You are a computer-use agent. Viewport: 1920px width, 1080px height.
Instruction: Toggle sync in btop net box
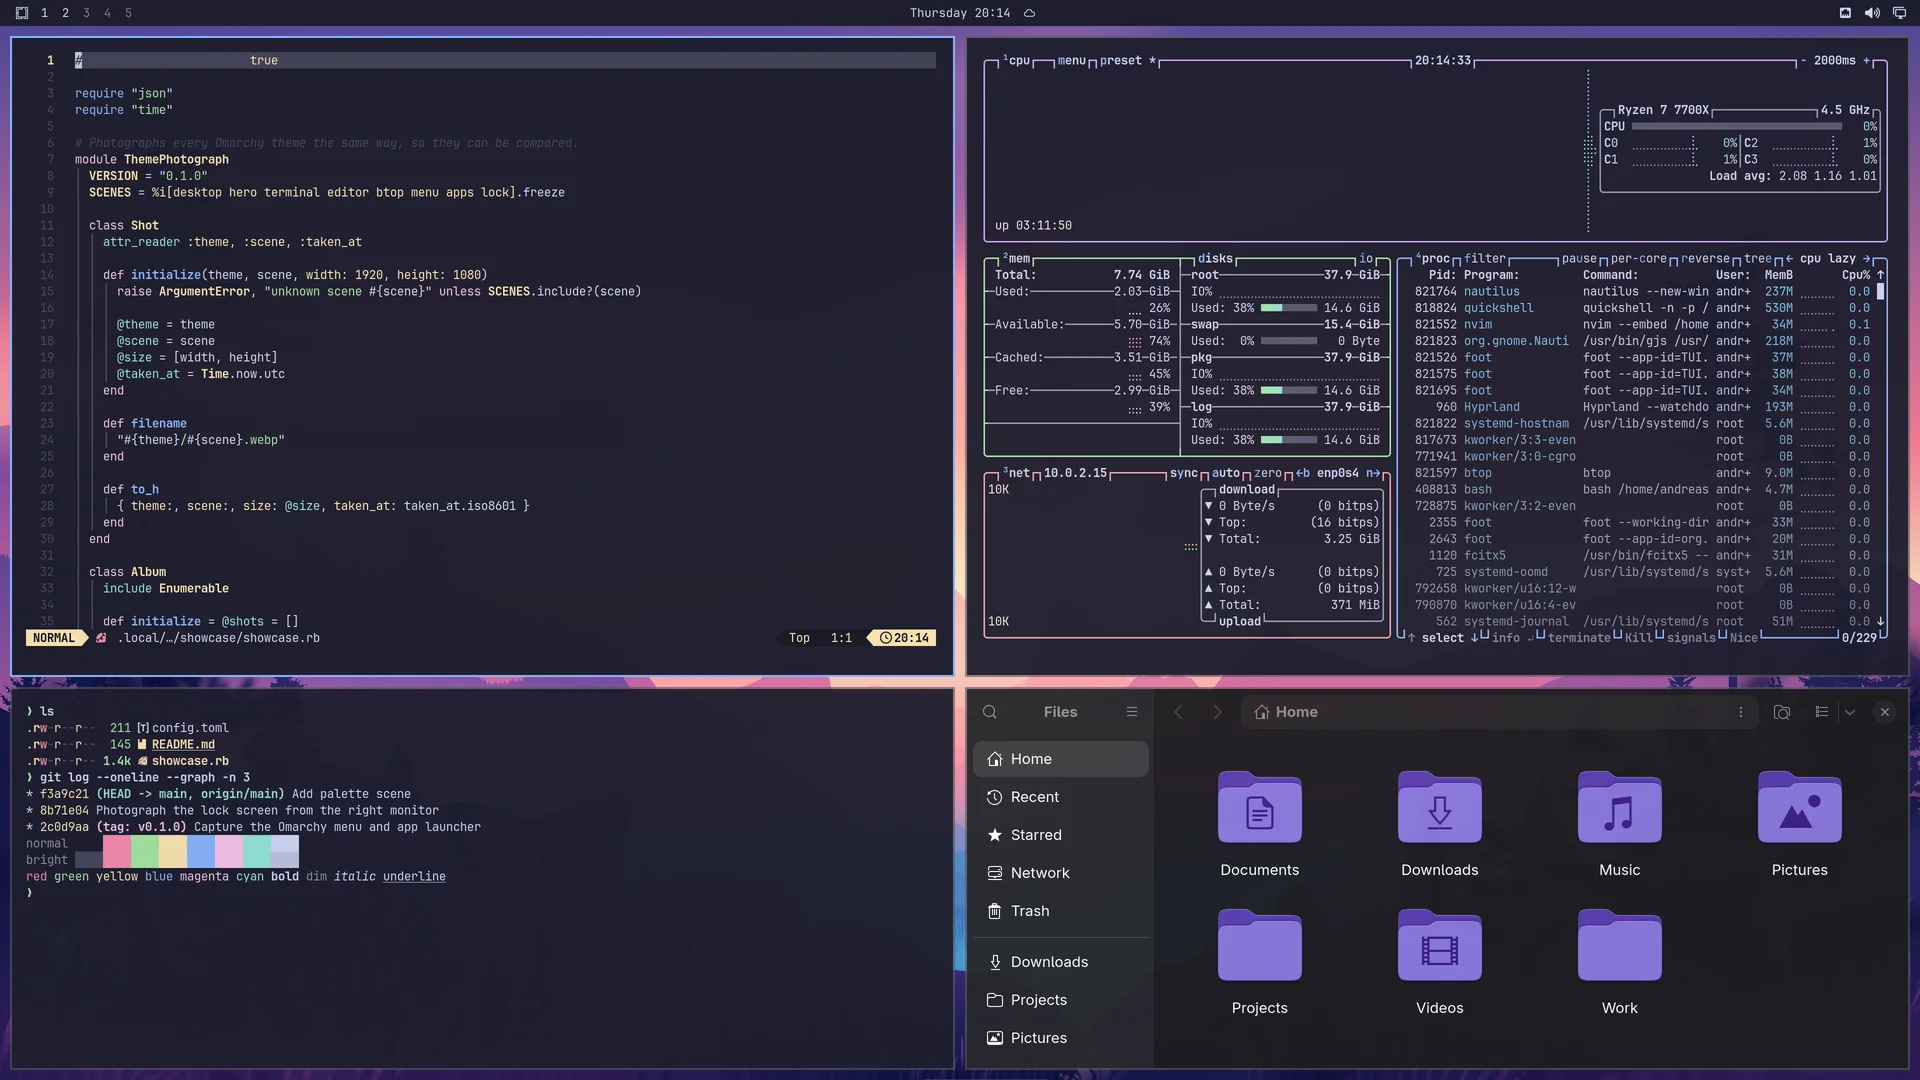pos(1184,473)
